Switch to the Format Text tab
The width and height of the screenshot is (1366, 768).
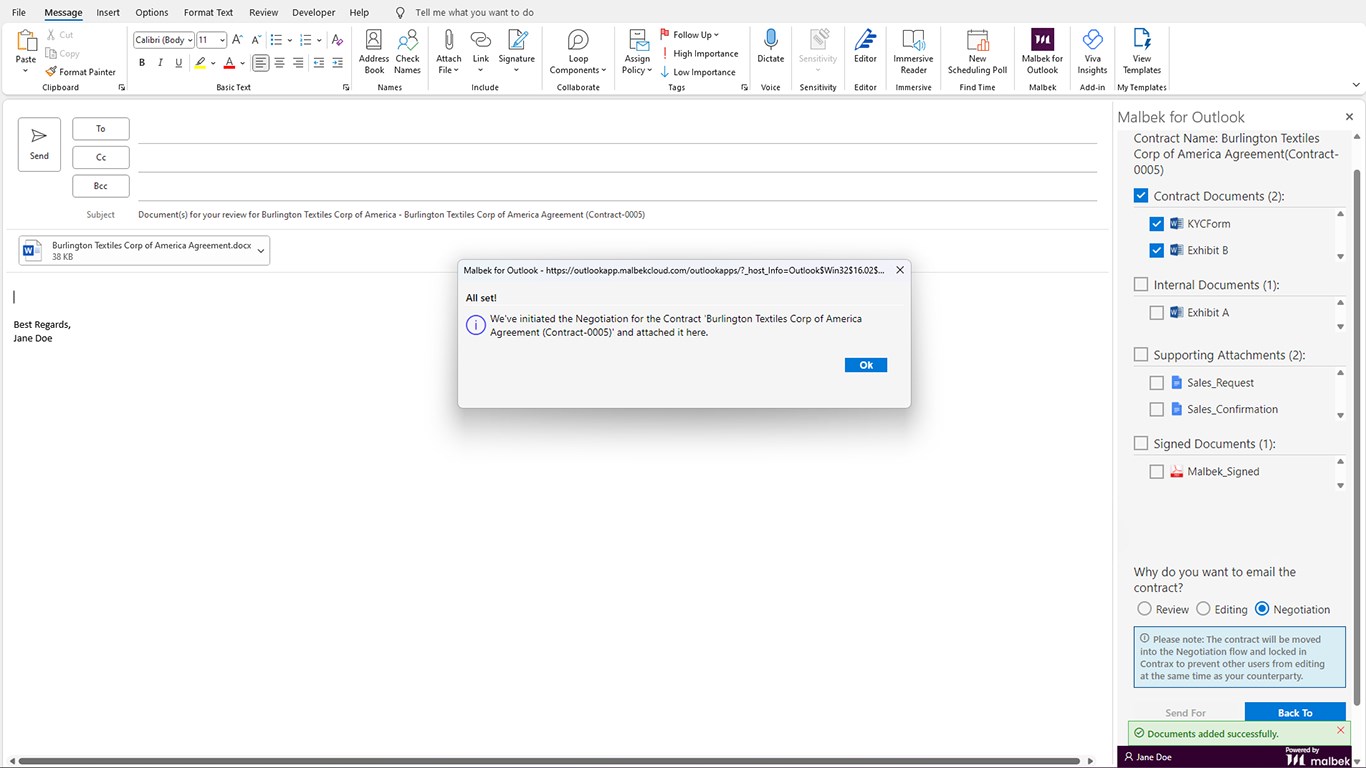[208, 13]
